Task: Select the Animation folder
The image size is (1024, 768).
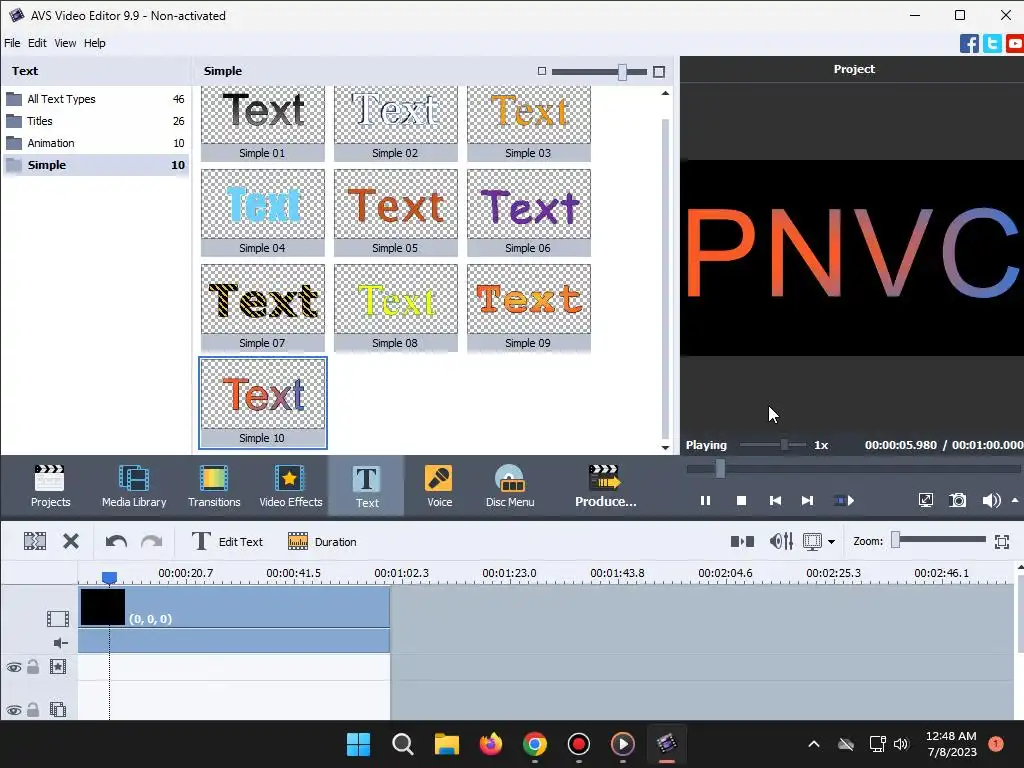Action: pyautogui.click(x=95, y=143)
